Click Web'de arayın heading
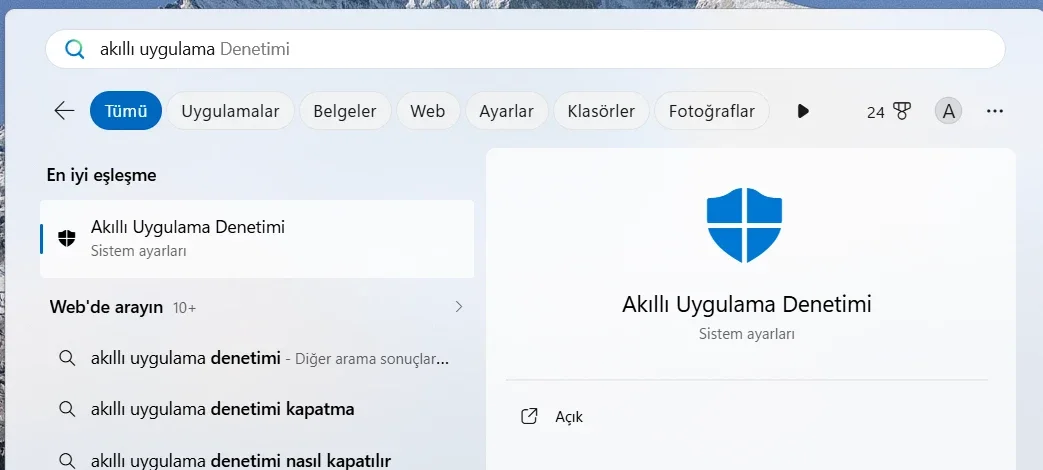Image resolution: width=1043 pixels, height=470 pixels. click(106, 307)
